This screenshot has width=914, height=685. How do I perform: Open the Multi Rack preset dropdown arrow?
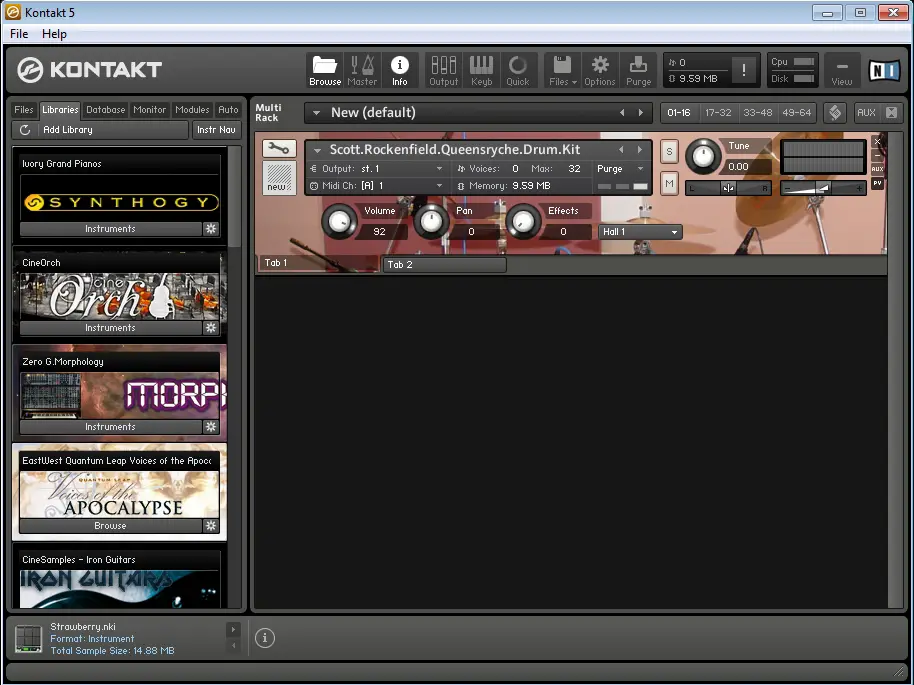click(316, 113)
